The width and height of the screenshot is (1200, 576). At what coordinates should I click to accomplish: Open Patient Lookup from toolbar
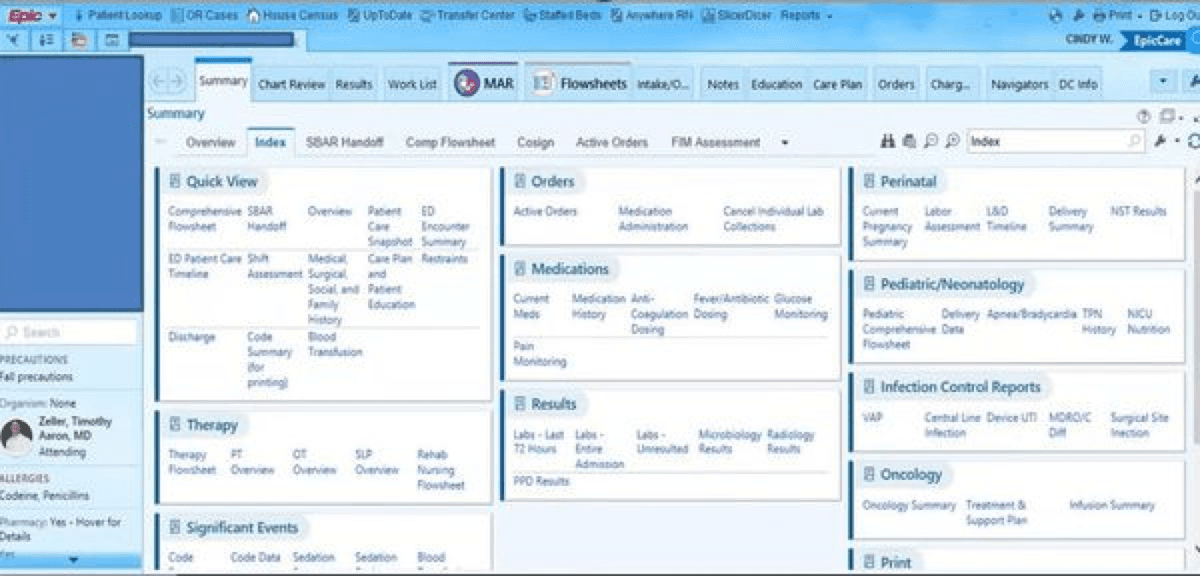117,16
